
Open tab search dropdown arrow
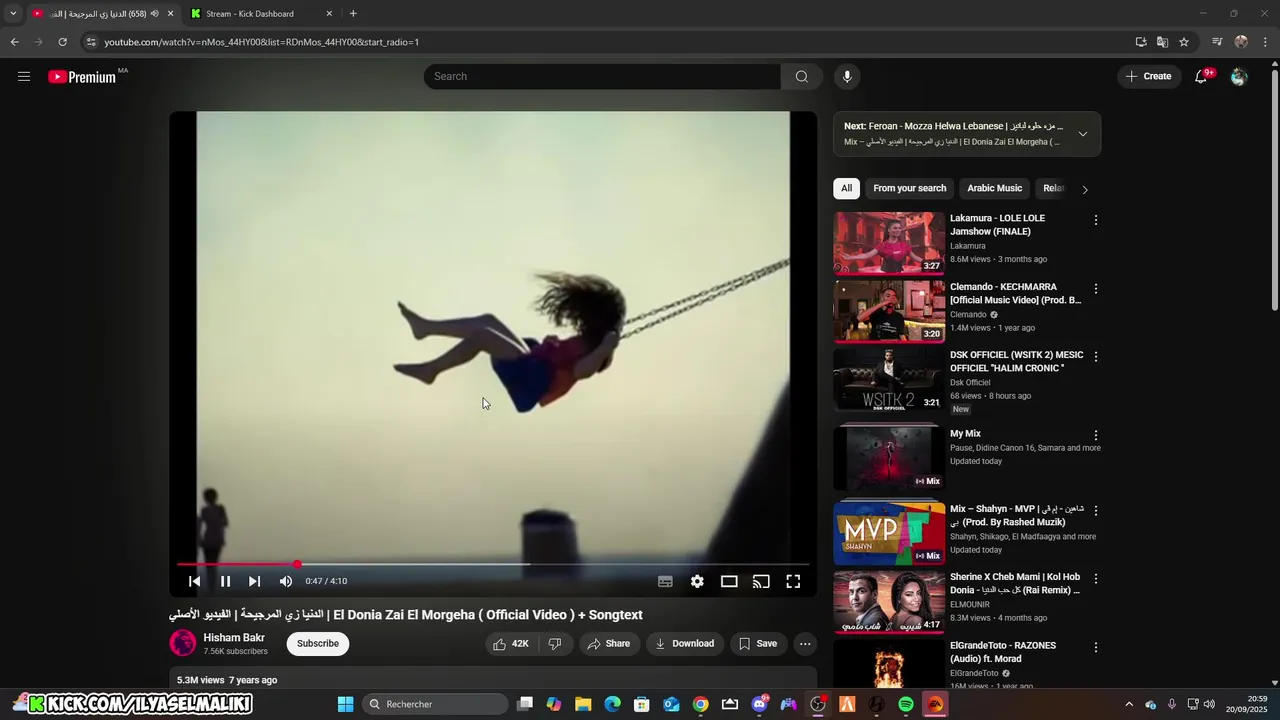tap(13, 14)
